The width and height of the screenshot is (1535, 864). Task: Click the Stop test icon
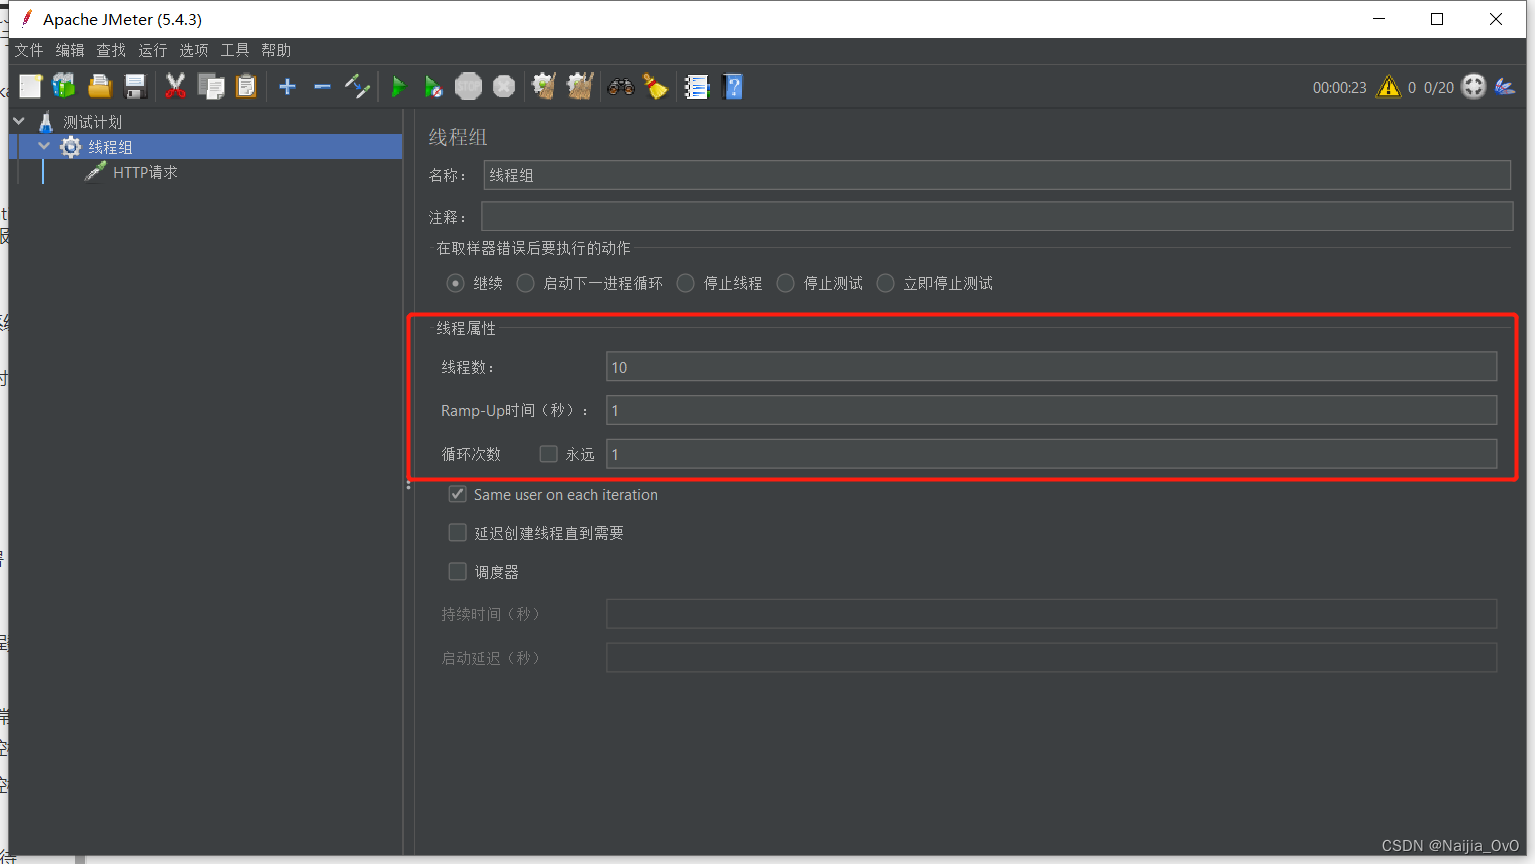coord(468,87)
